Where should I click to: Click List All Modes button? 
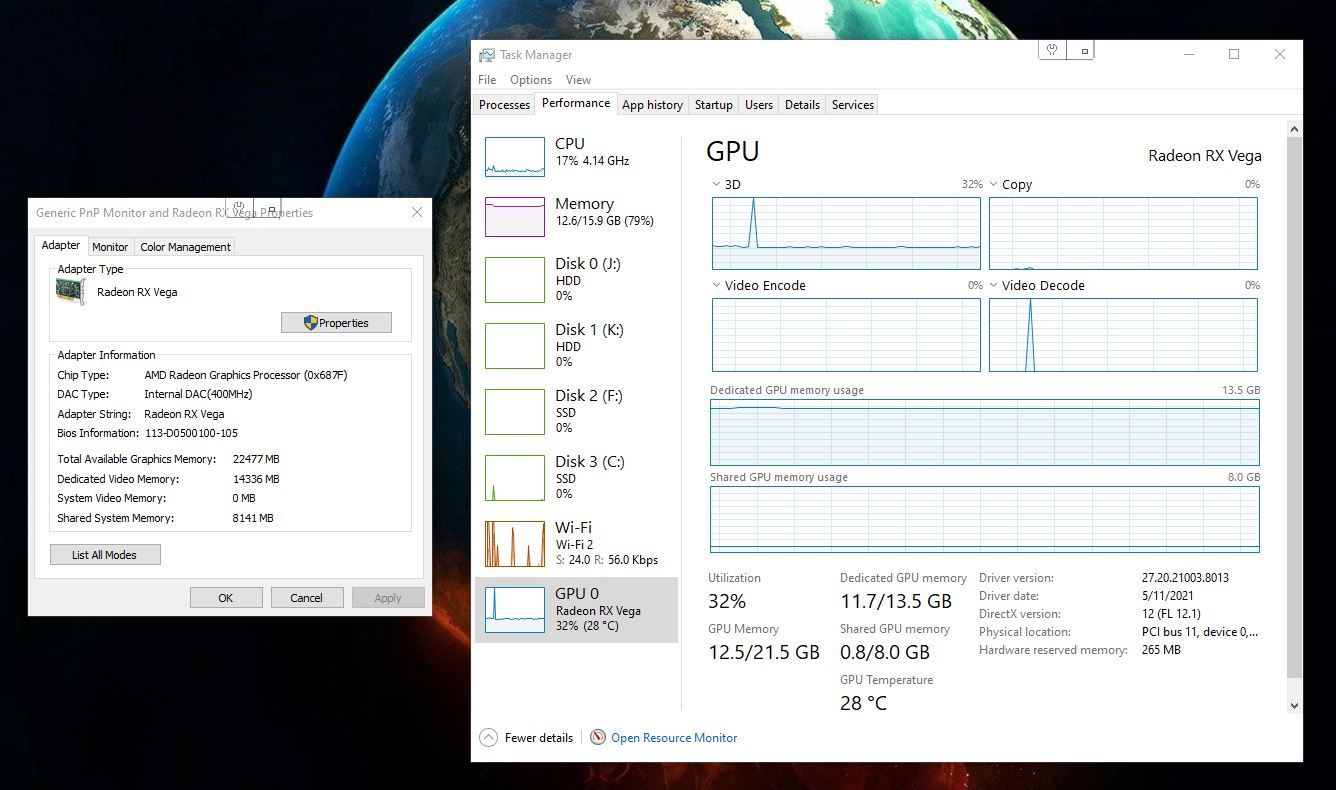tap(105, 555)
